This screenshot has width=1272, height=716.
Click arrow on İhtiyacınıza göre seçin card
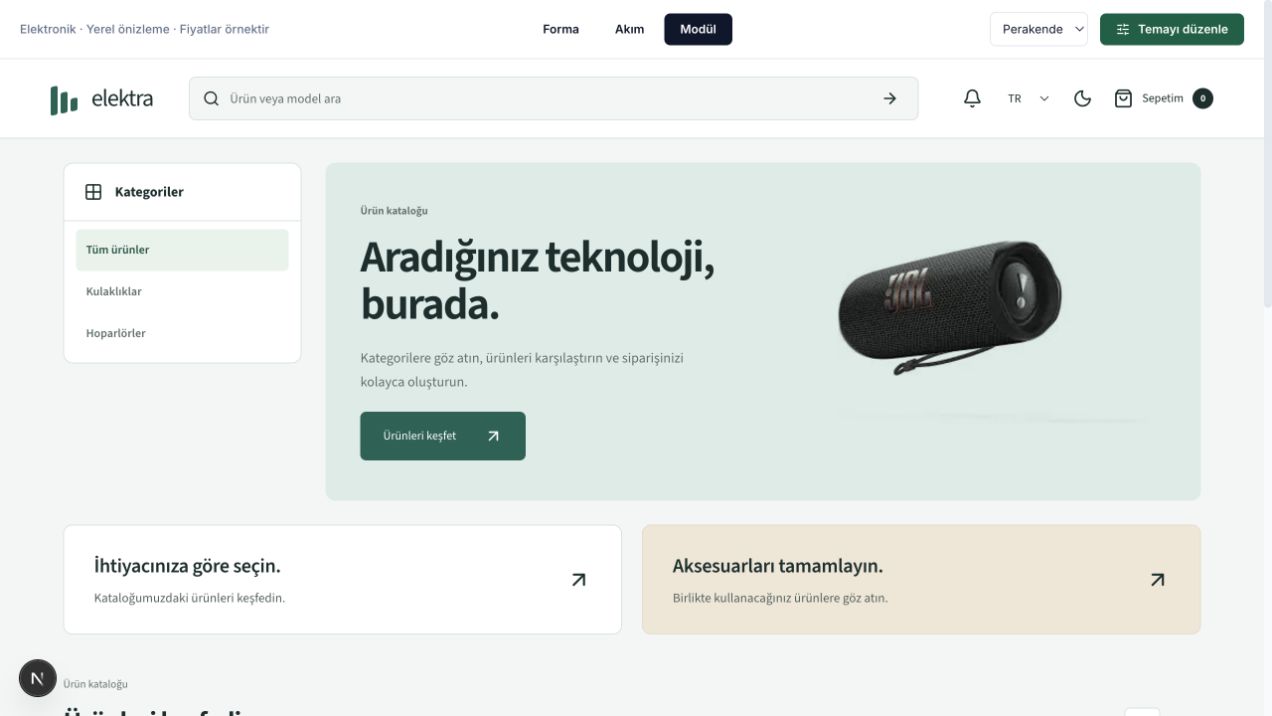[x=579, y=579]
